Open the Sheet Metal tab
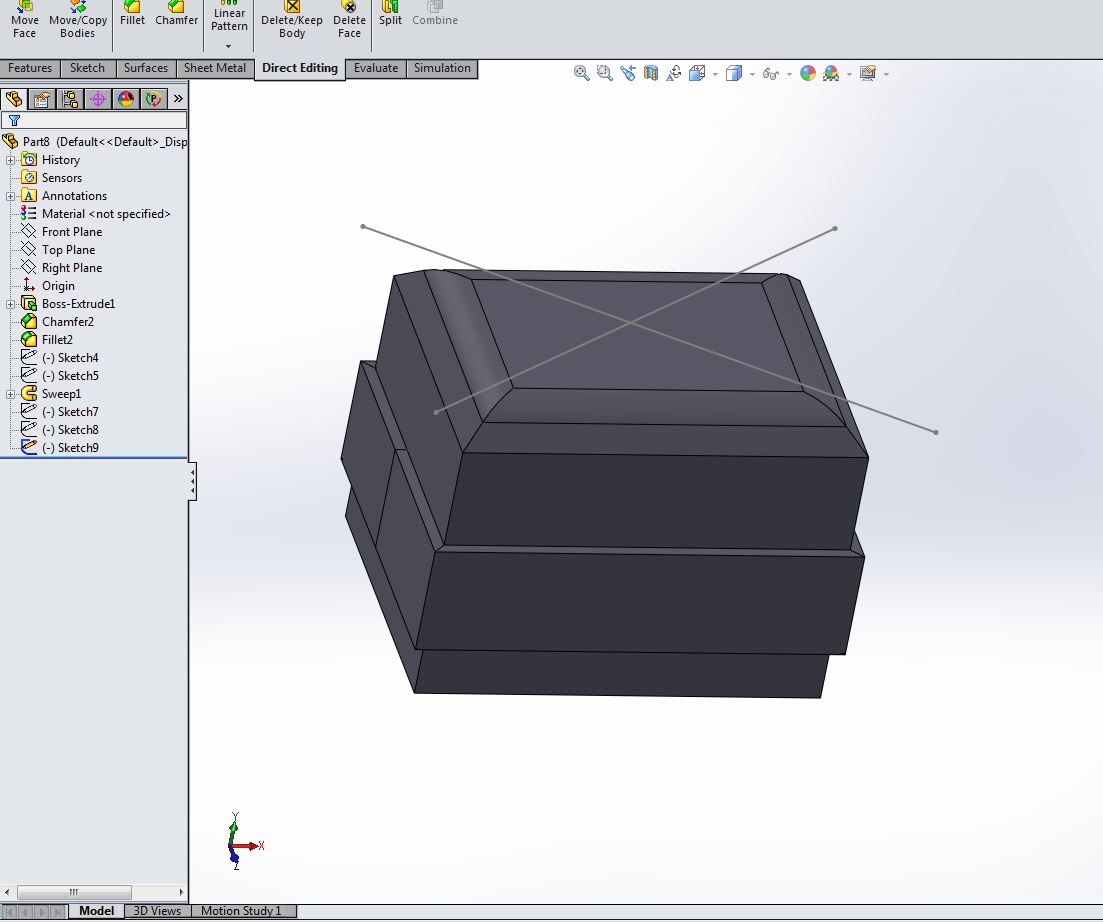Viewport: 1103px width, 922px height. point(215,68)
